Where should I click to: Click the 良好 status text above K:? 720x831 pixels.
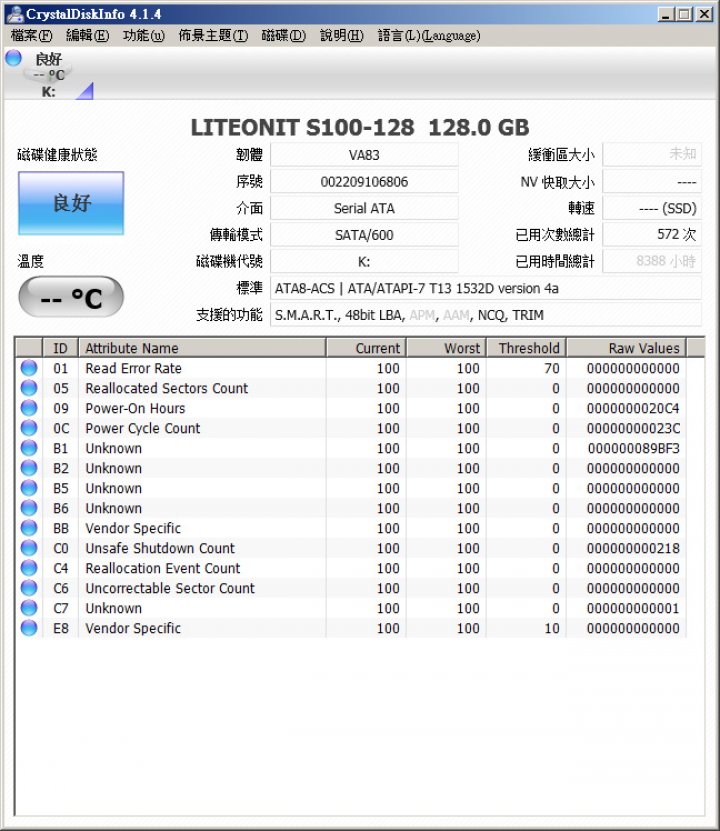(48, 59)
